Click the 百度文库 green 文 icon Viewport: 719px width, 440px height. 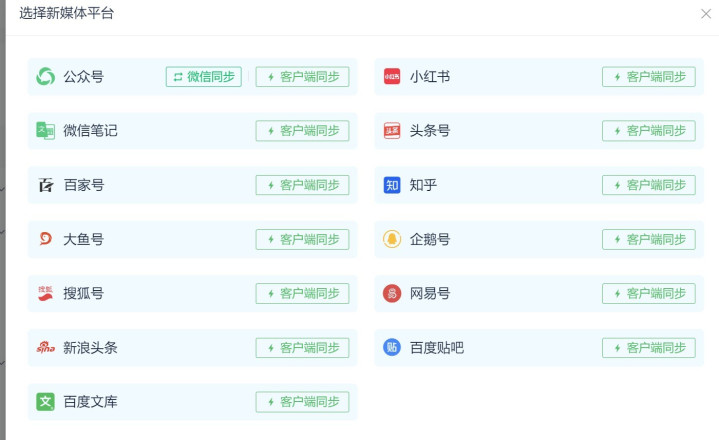coord(45,402)
